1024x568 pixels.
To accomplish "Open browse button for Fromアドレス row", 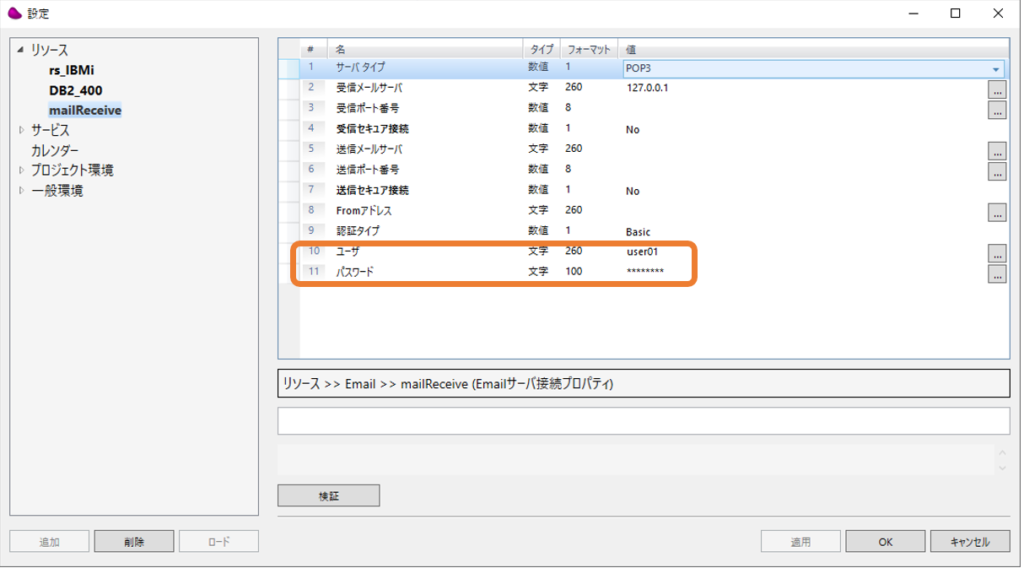I will pos(997,212).
